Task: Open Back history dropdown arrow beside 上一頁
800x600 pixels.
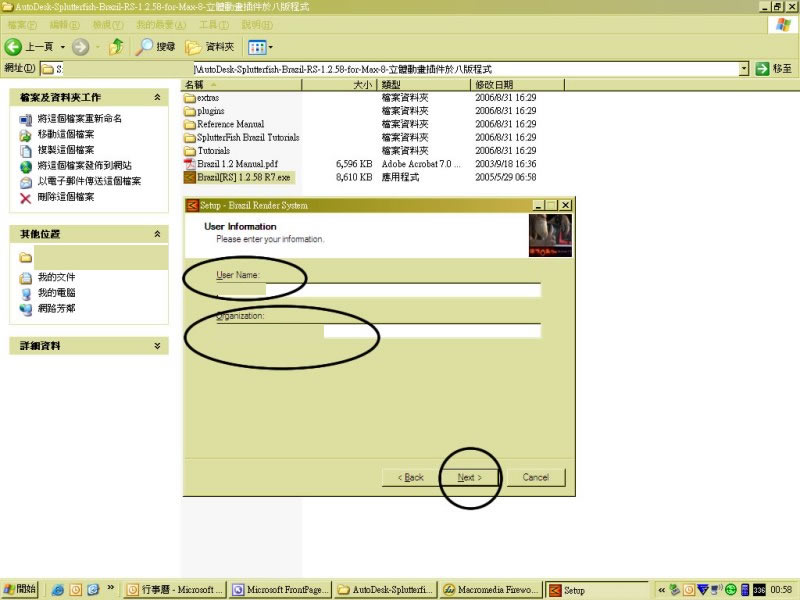Action: (x=63, y=47)
